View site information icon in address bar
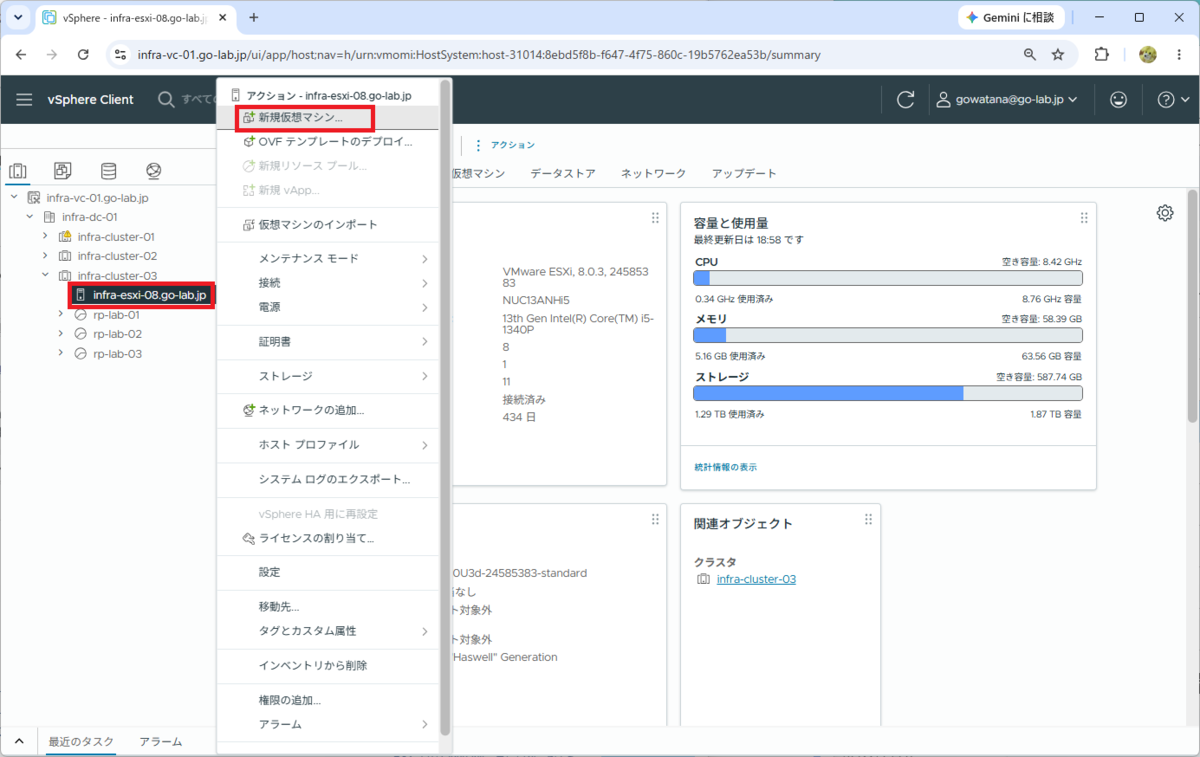The height and width of the screenshot is (757, 1200). coord(120,55)
